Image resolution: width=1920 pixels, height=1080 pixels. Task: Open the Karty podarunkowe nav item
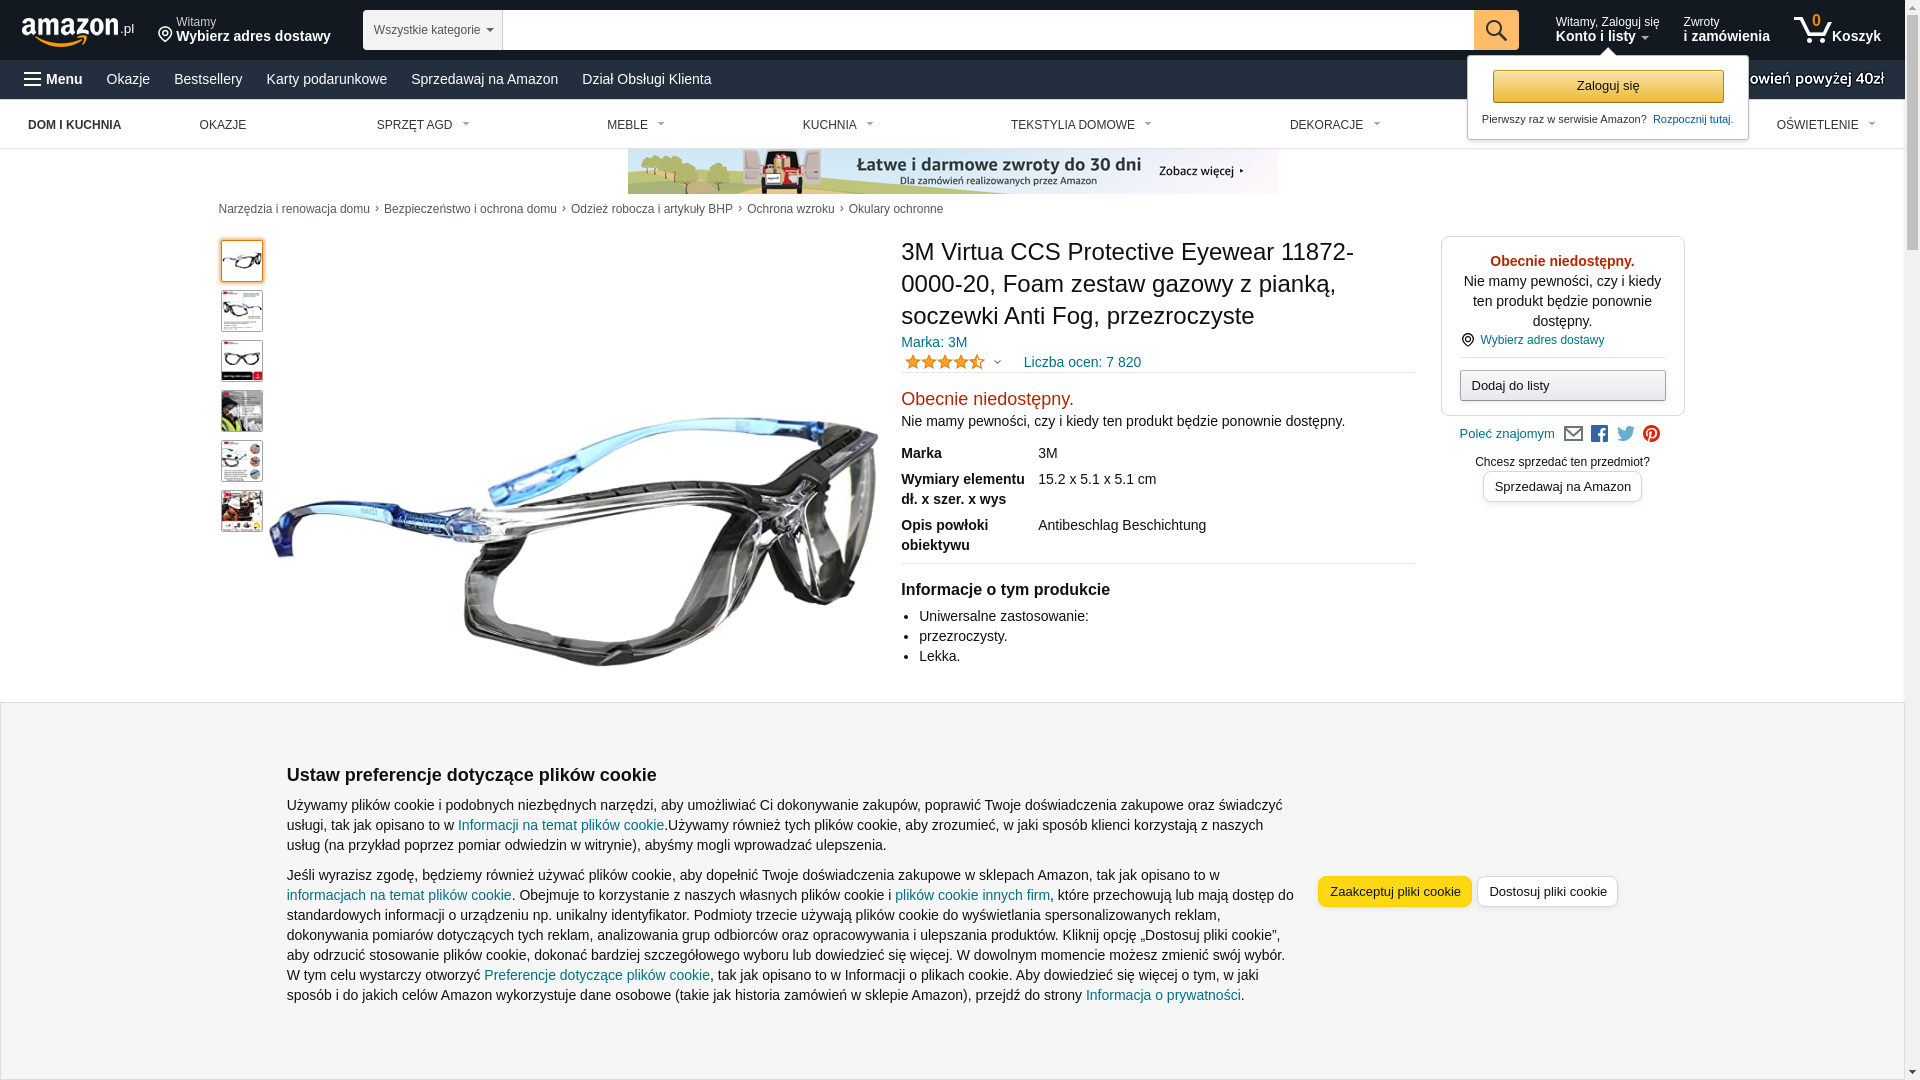pos(326,79)
